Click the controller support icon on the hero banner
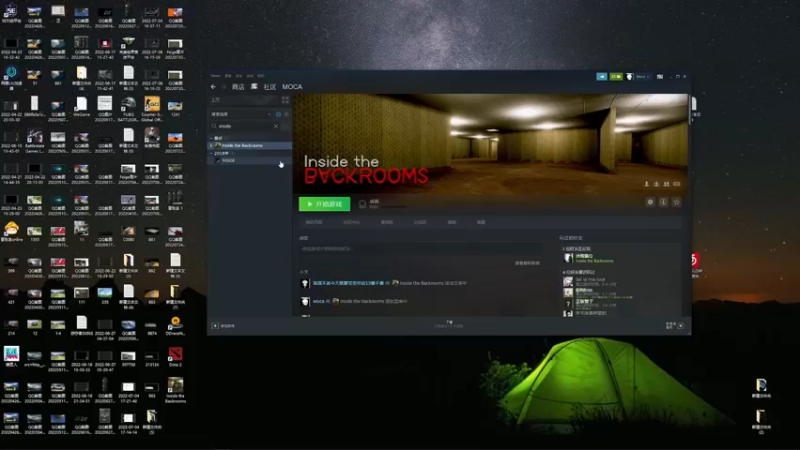 677,184
